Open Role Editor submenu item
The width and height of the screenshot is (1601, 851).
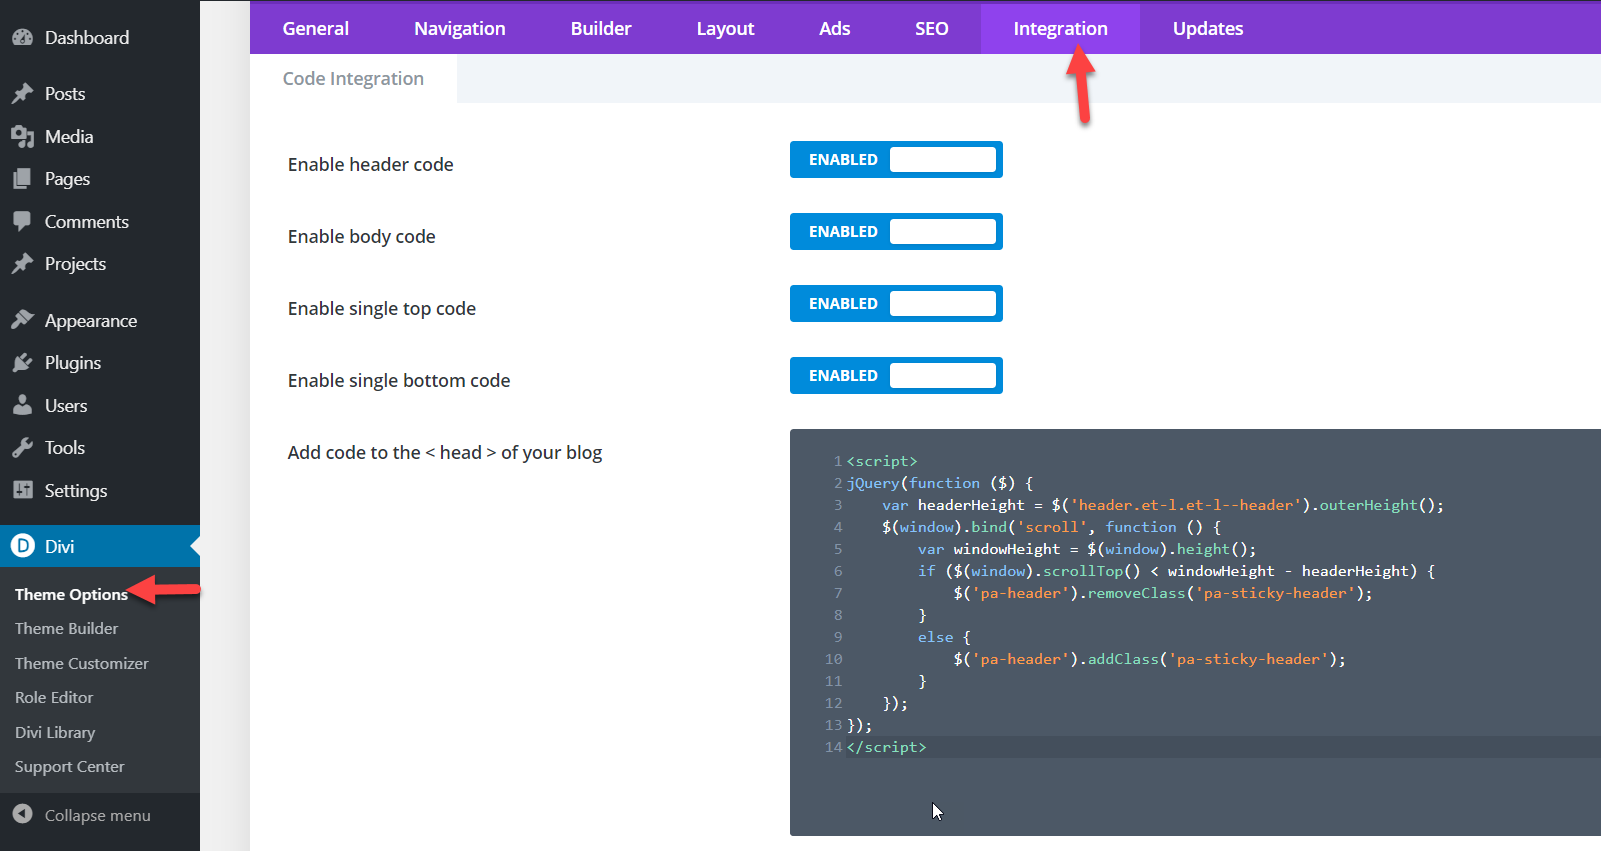pos(54,698)
